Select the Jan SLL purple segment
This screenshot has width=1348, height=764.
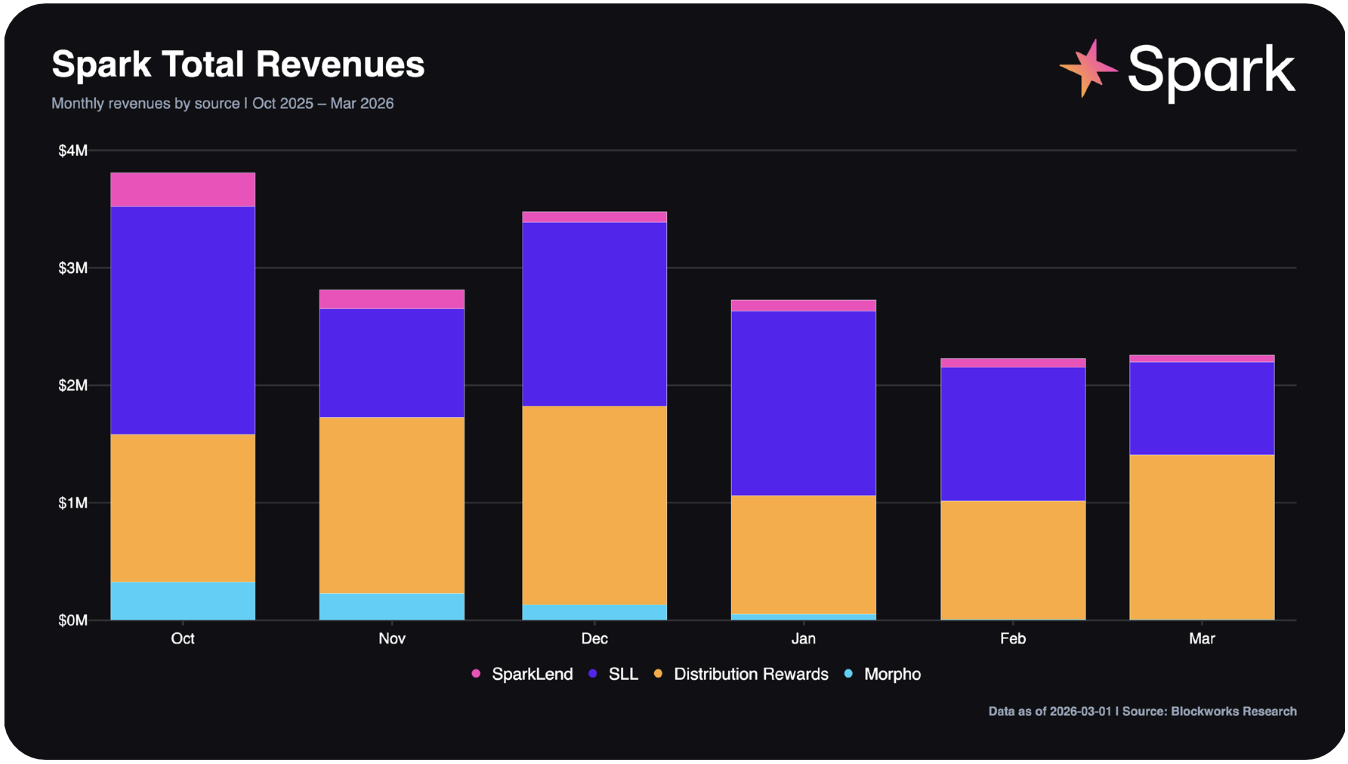[x=804, y=404]
